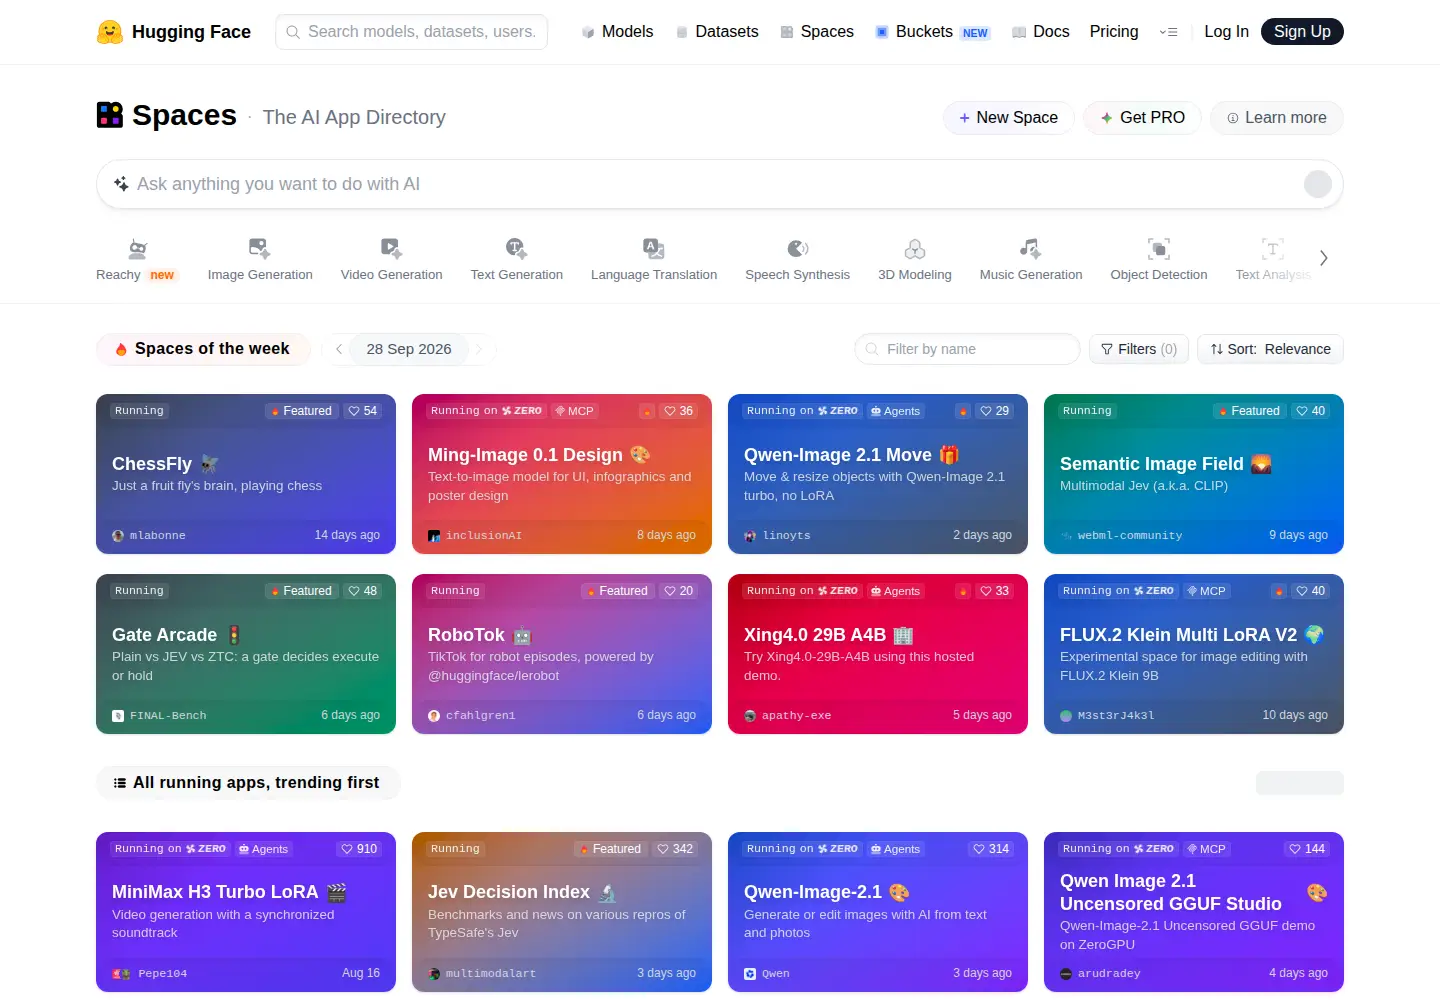Viewport: 1440px width, 1000px height.
Task: Go to the Models tab
Action: (x=617, y=32)
